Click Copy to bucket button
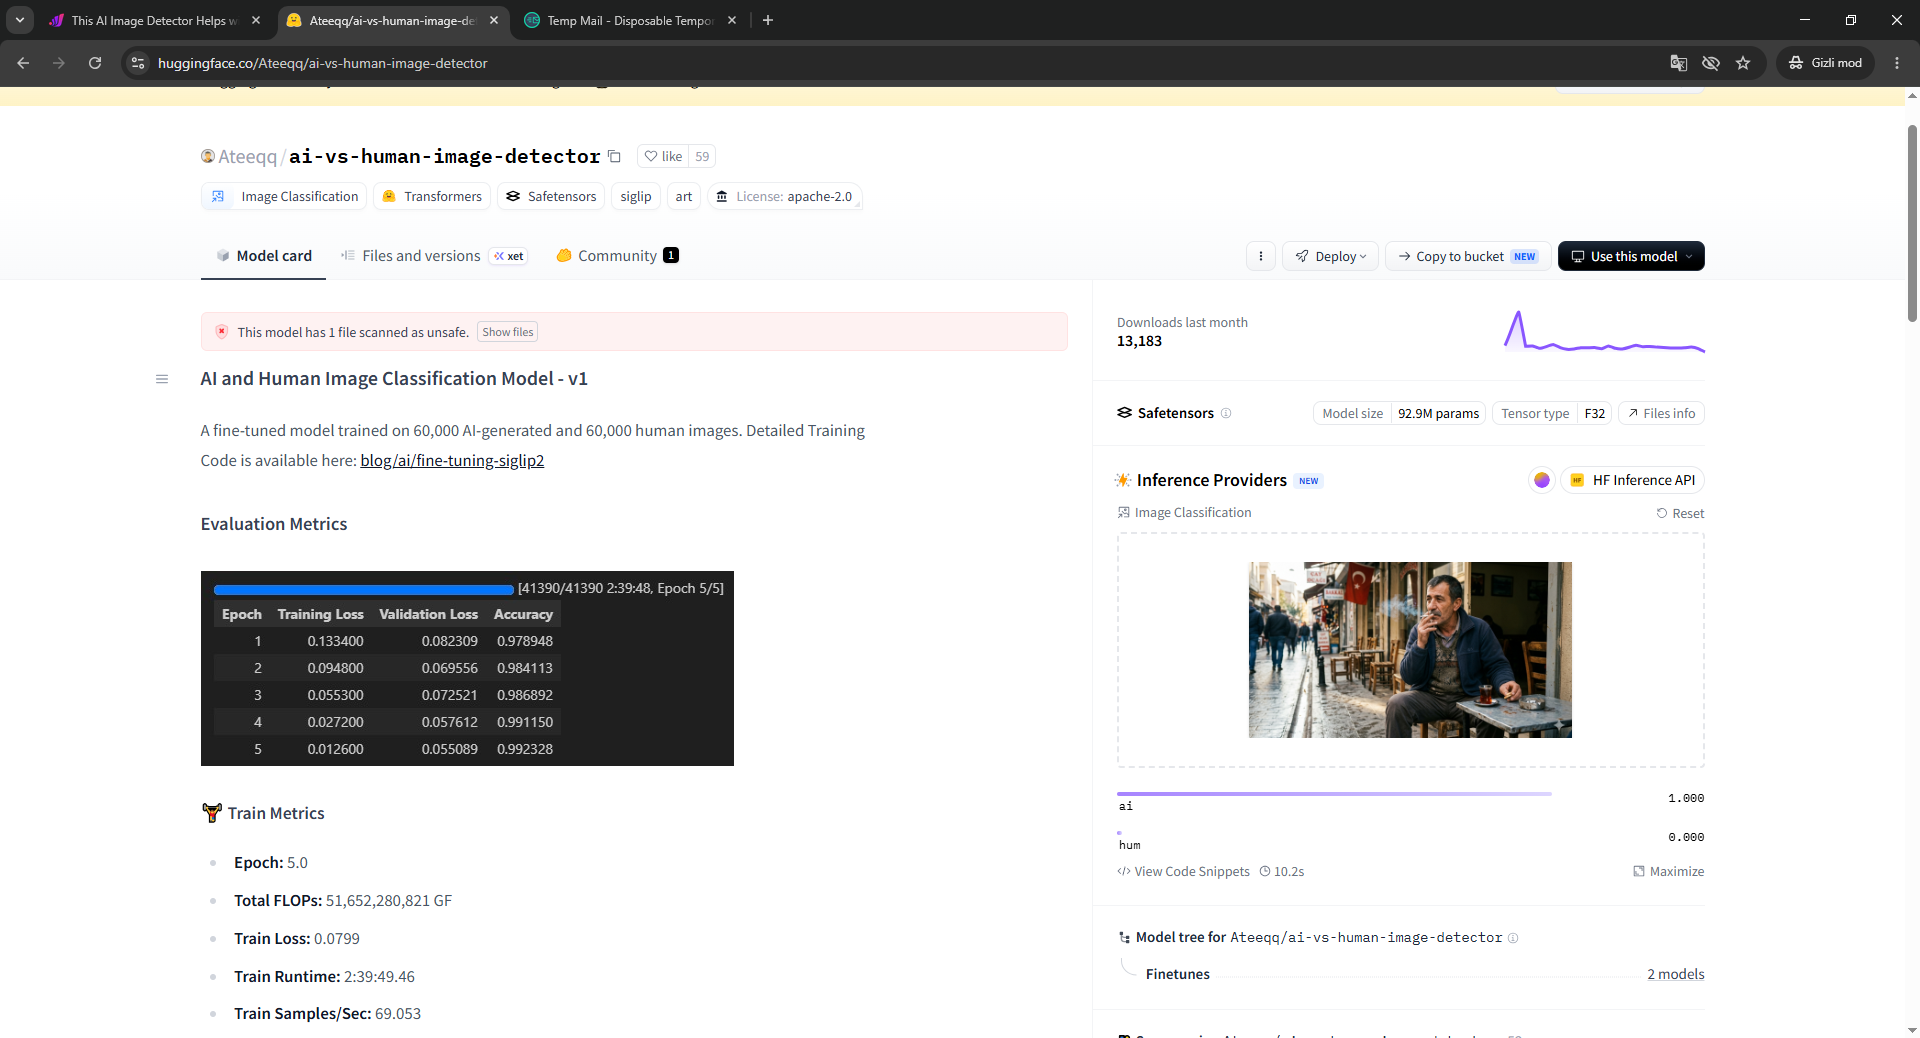The width and height of the screenshot is (1920, 1038). (1468, 256)
